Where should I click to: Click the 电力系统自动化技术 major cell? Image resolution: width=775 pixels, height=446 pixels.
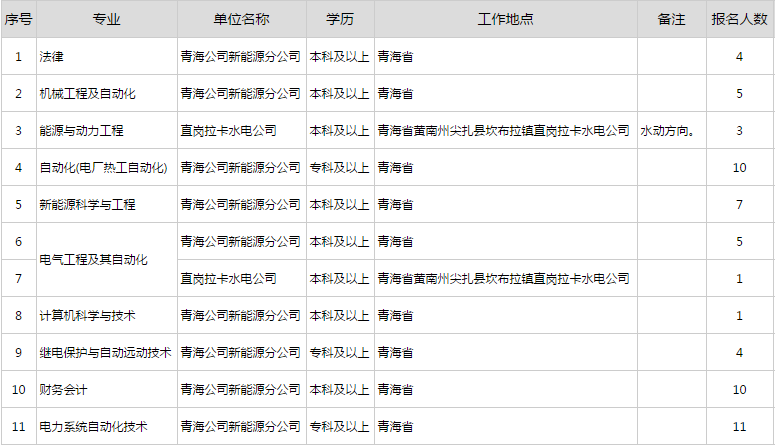93,426
